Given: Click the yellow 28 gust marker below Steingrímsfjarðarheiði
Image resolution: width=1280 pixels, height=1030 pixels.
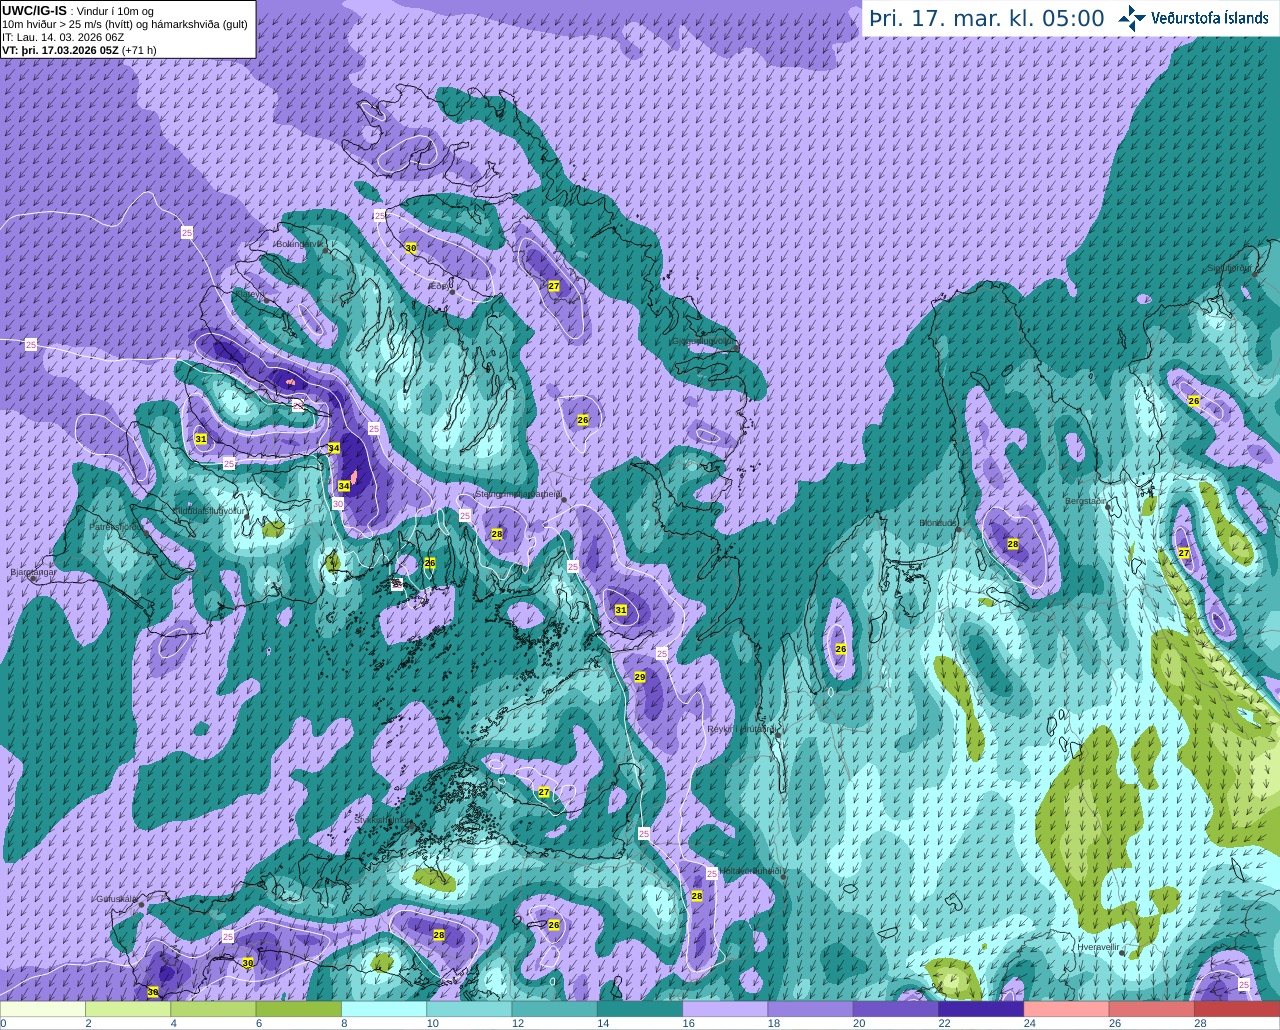Looking at the screenshot, I should tap(497, 534).
